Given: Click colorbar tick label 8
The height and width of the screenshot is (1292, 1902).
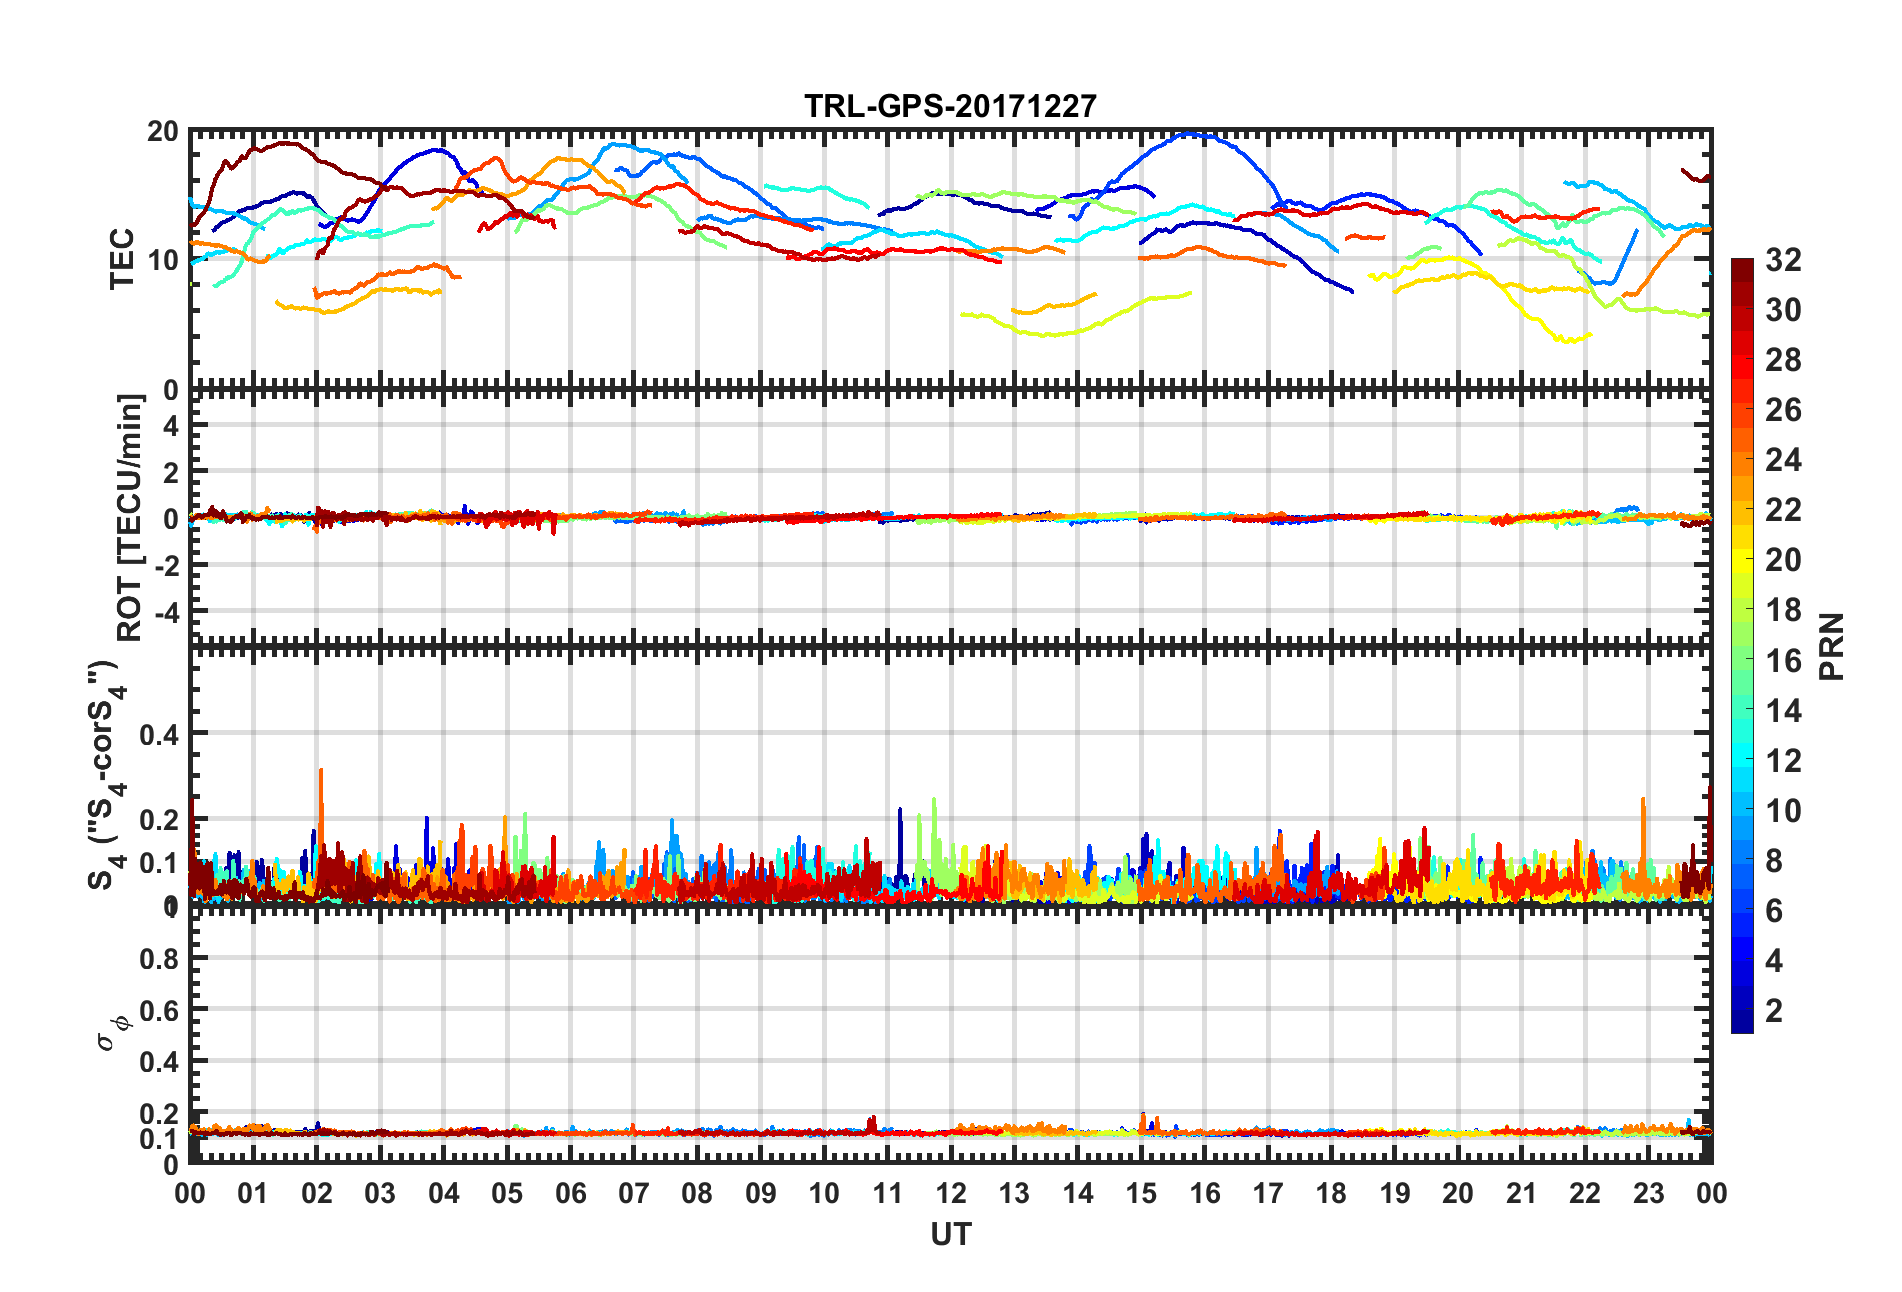Looking at the screenshot, I should (1774, 861).
